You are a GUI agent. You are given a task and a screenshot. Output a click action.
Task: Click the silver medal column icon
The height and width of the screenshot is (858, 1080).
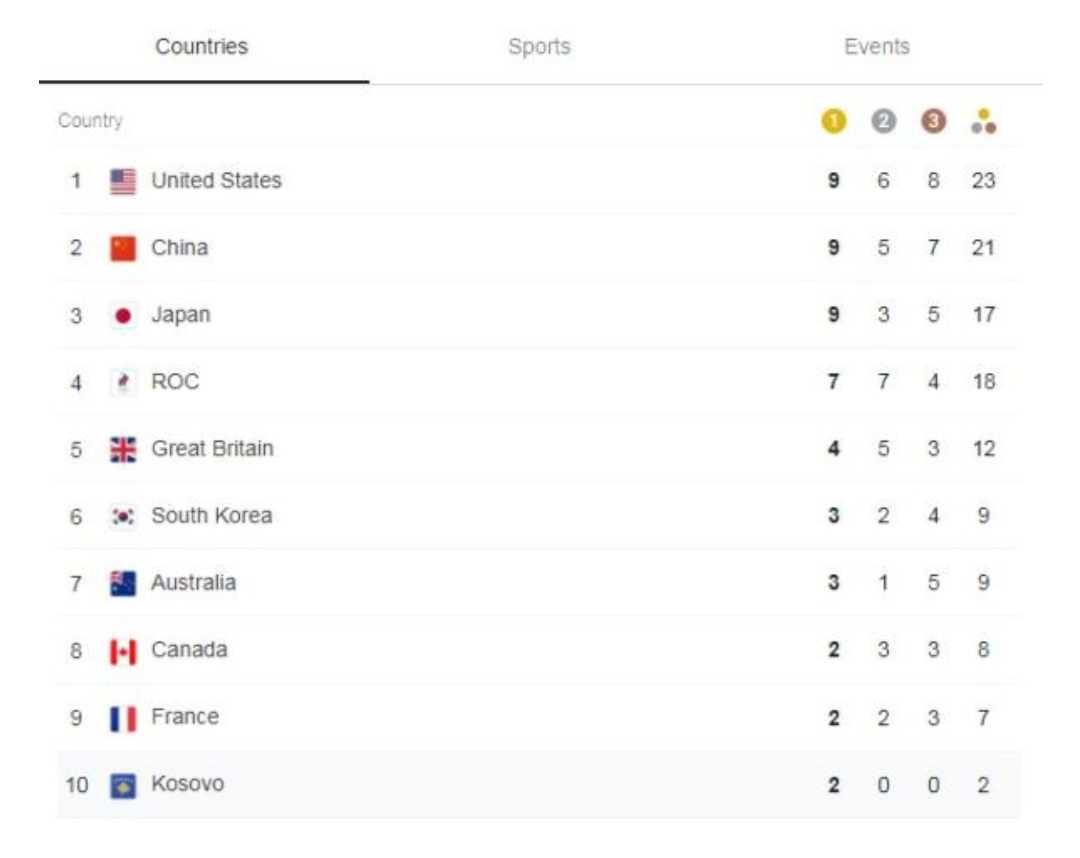point(883,121)
